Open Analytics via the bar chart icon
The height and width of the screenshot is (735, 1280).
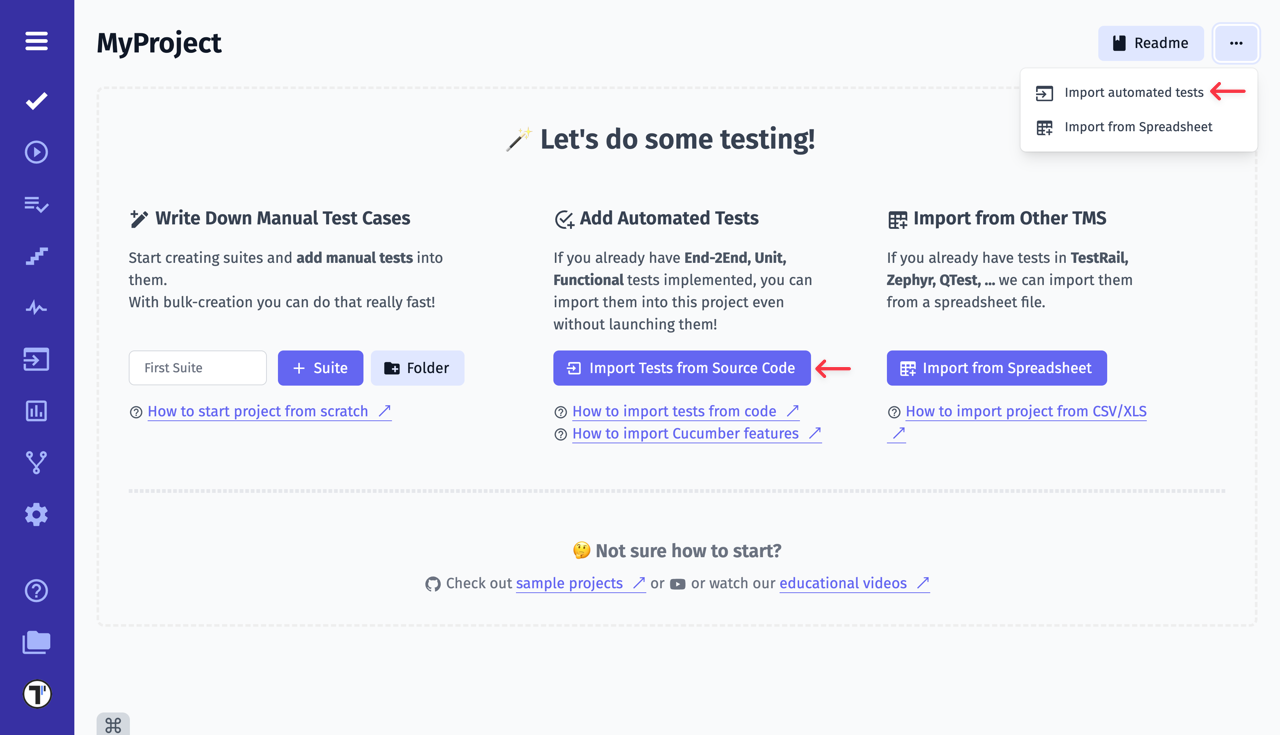pos(36,410)
